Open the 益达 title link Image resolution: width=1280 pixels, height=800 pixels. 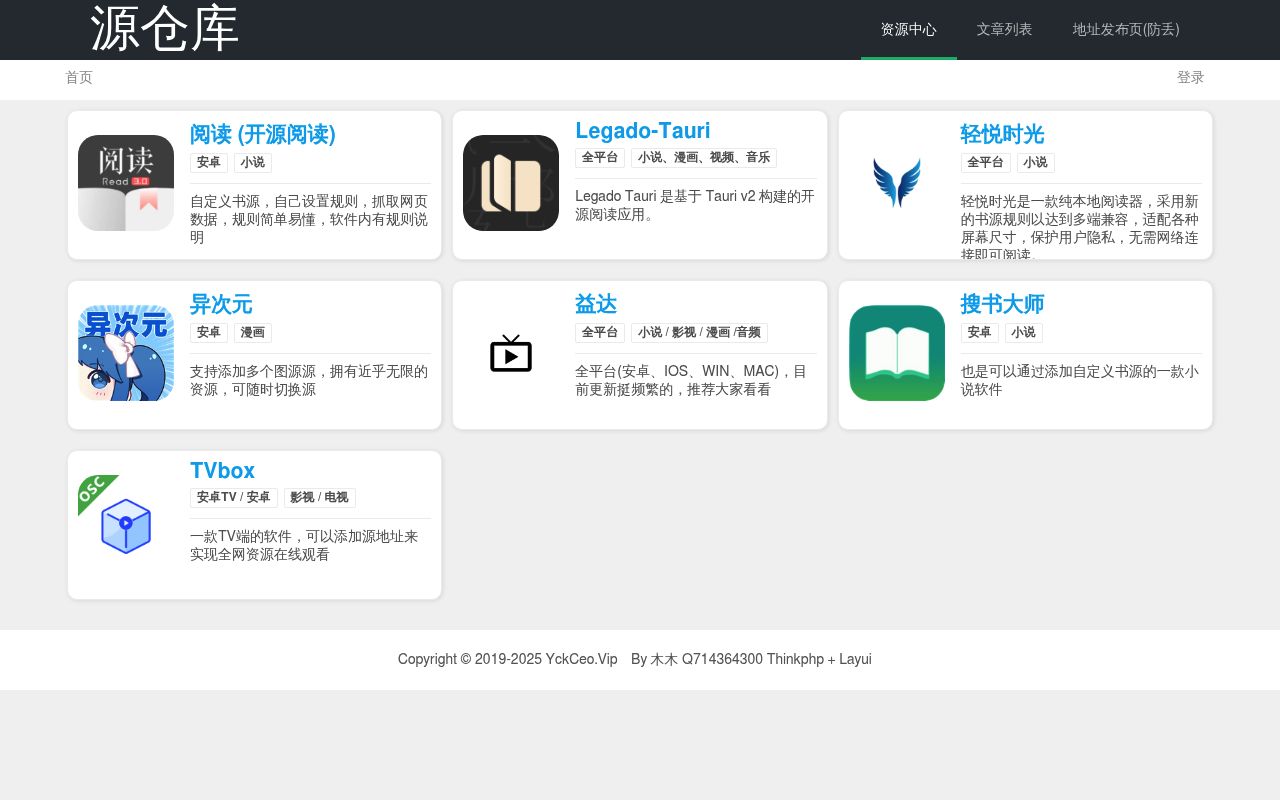tap(596, 304)
